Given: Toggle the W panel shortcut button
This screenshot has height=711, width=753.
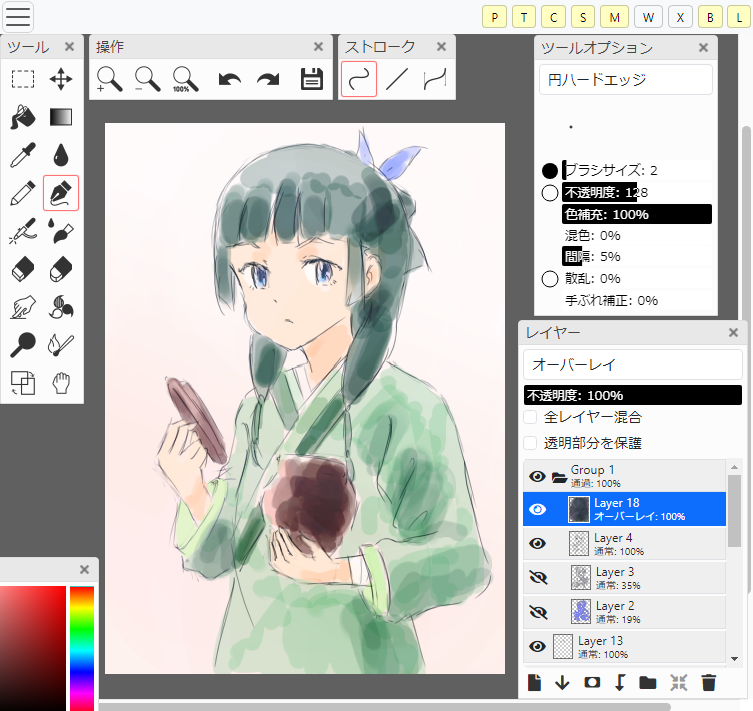Looking at the screenshot, I should coord(648,18).
